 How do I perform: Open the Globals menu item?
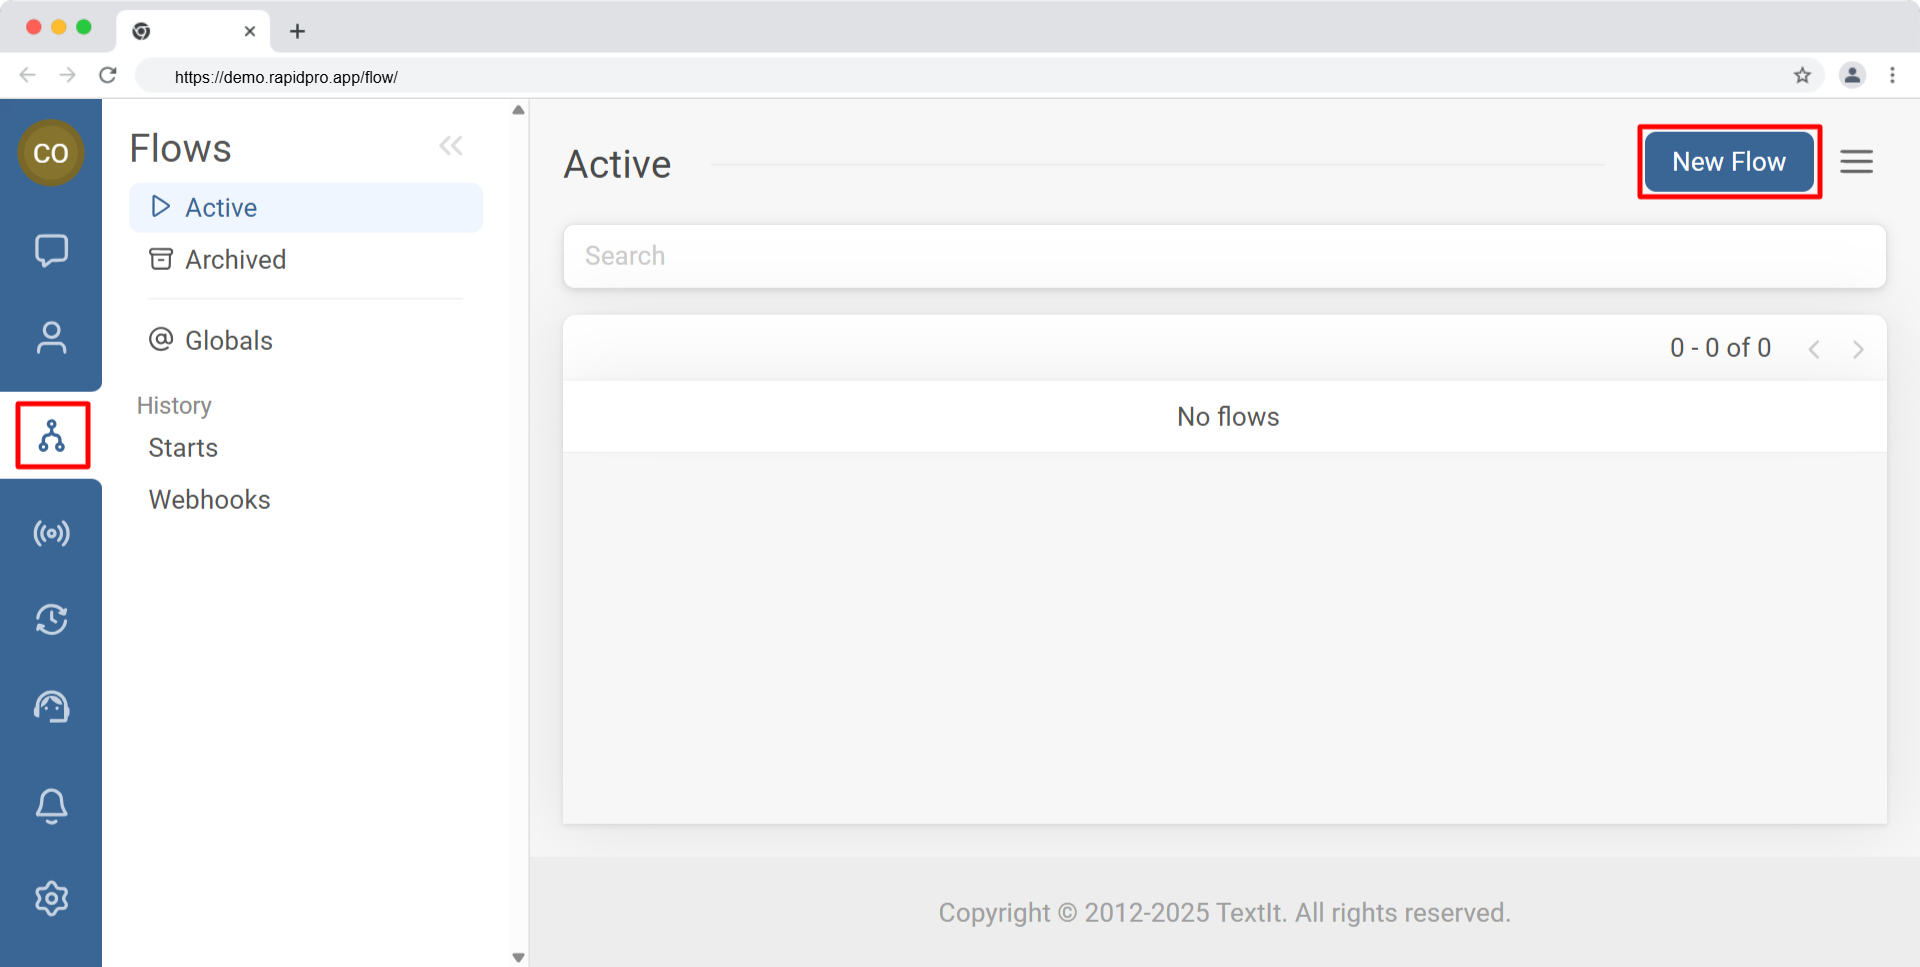(228, 341)
